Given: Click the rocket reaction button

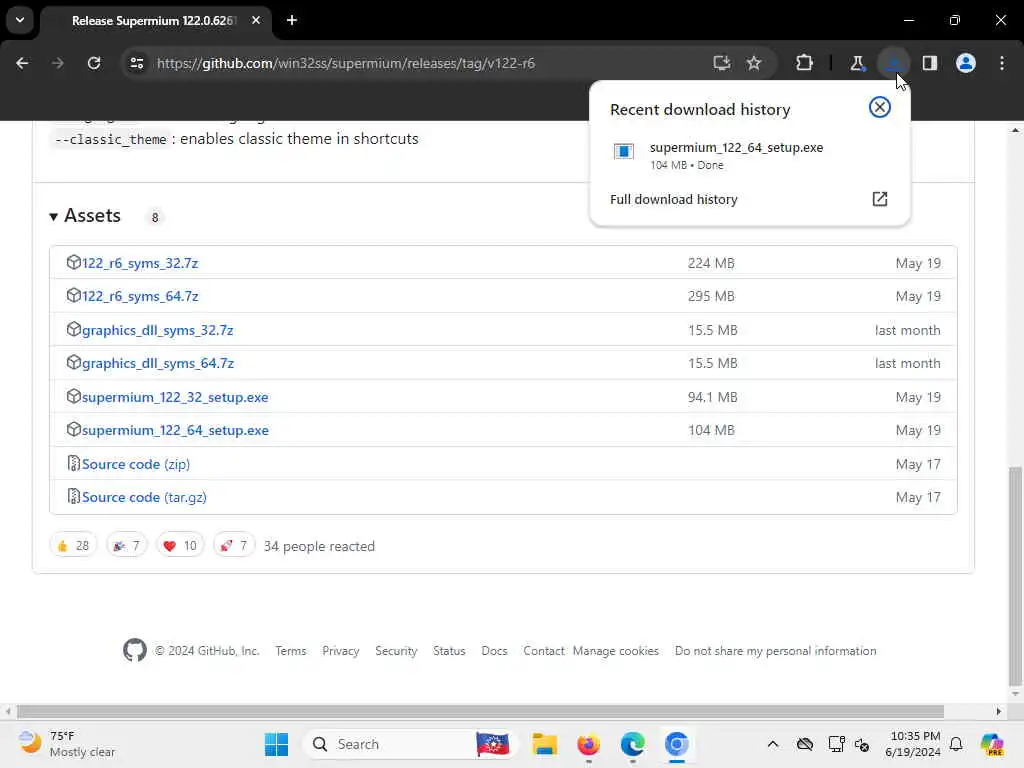Looking at the screenshot, I should pos(234,545).
